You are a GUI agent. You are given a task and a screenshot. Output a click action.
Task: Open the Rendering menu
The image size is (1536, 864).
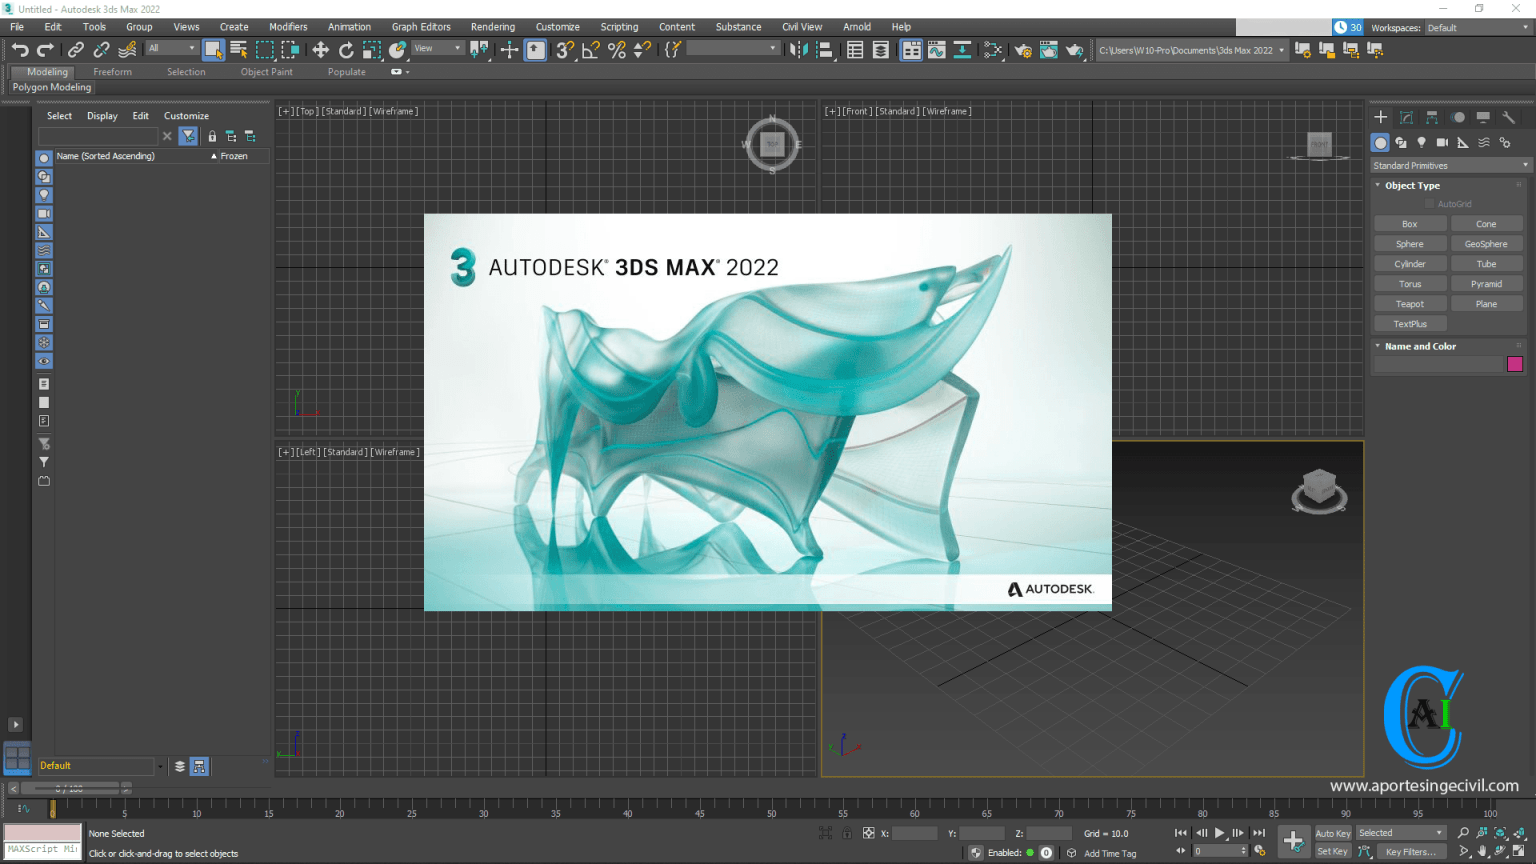coord(493,27)
